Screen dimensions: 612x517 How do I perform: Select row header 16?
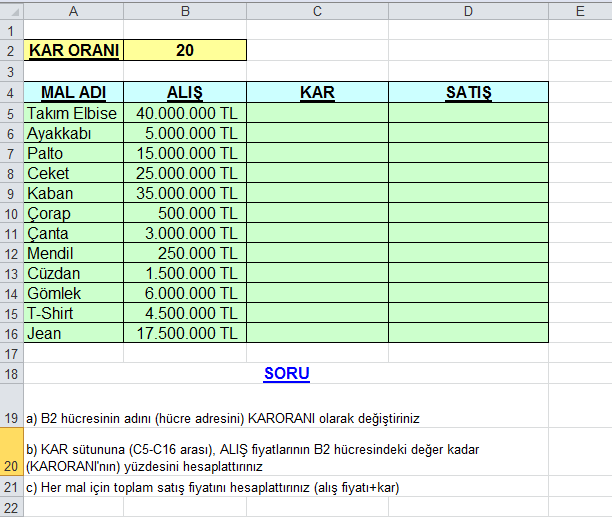tap(11, 333)
